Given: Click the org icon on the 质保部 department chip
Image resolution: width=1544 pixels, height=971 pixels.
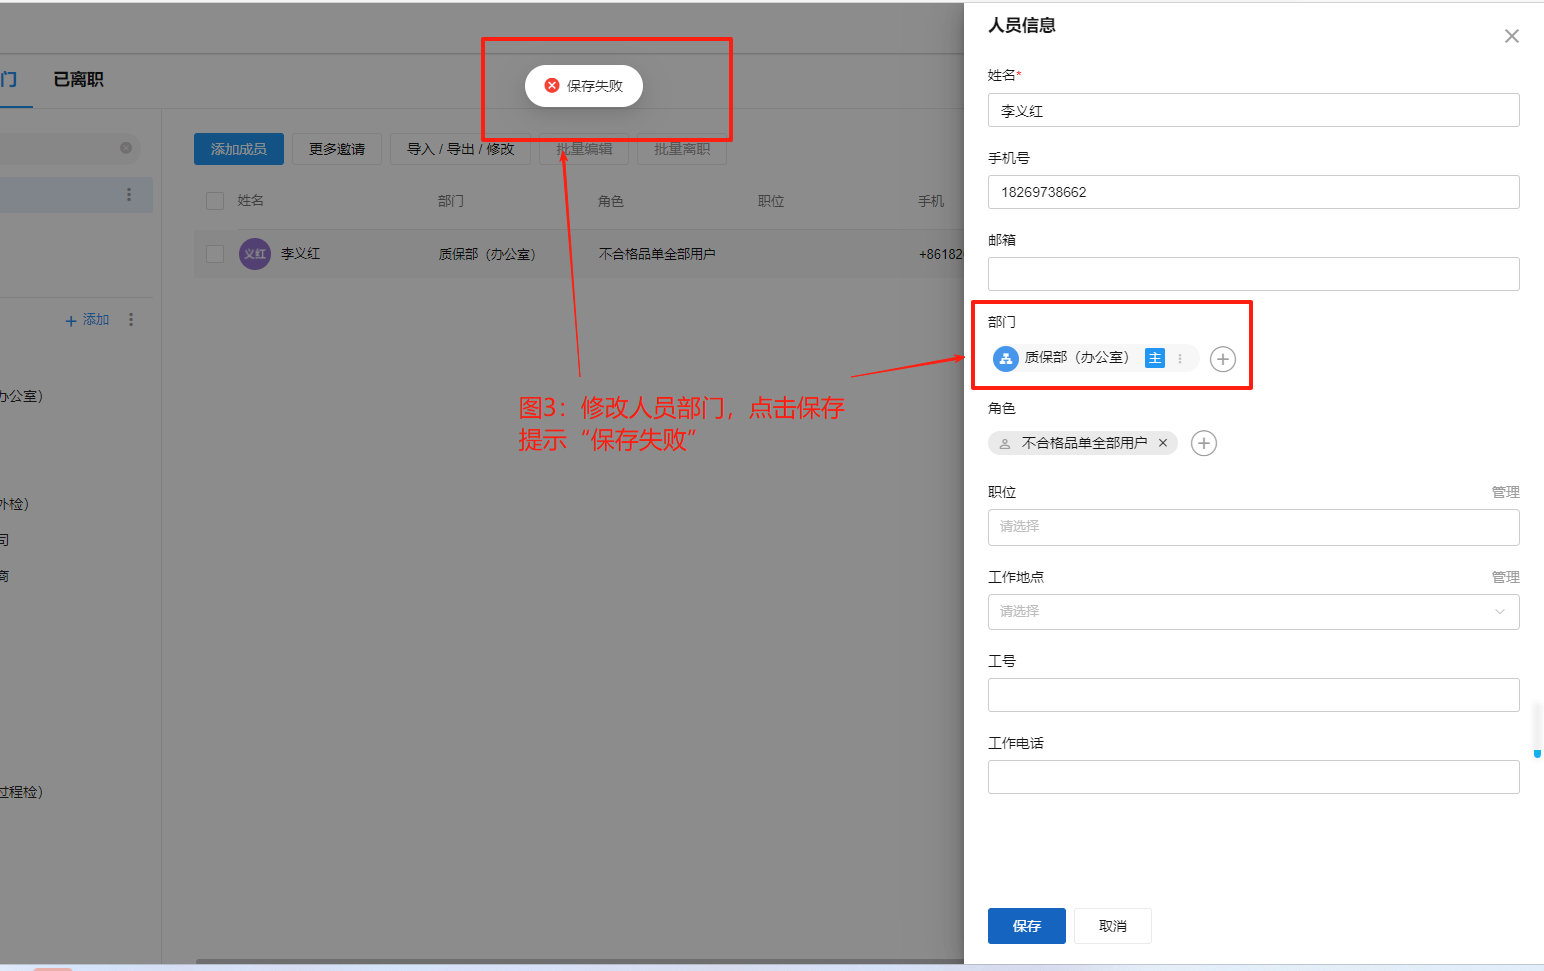Looking at the screenshot, I should point(1006,358).
